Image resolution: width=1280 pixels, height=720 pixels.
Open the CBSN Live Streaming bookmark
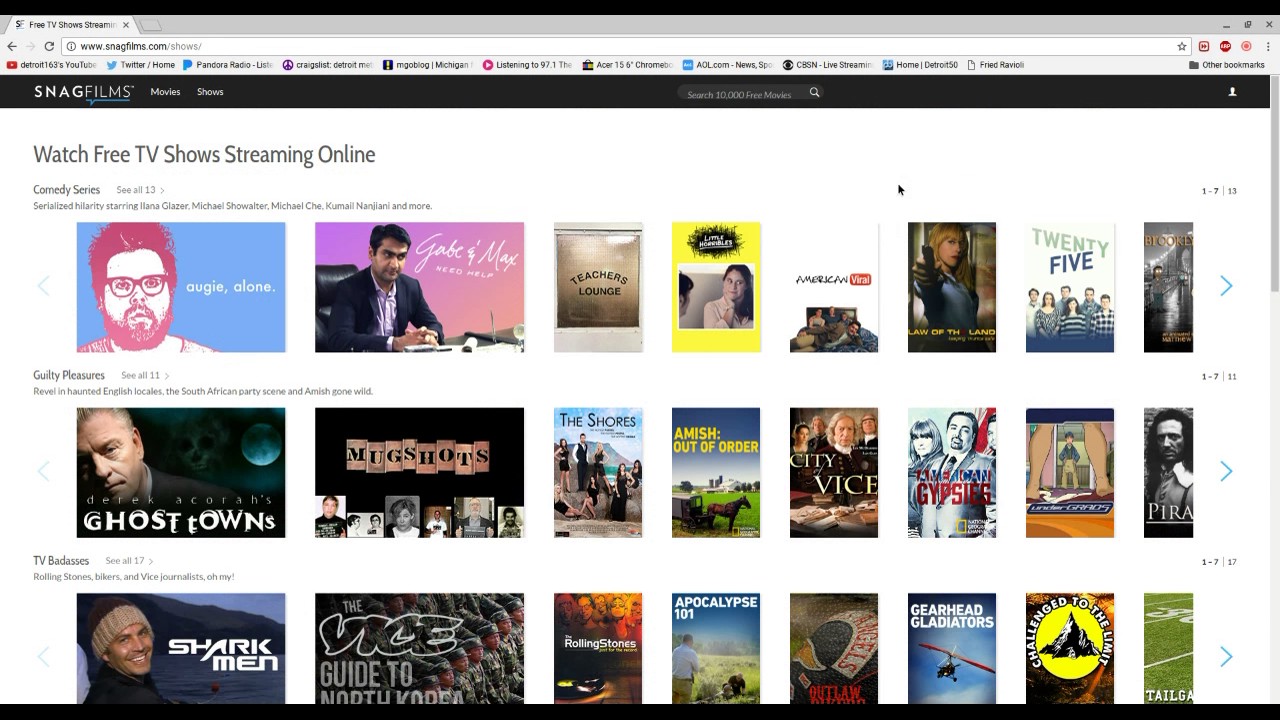pos(828,65)
